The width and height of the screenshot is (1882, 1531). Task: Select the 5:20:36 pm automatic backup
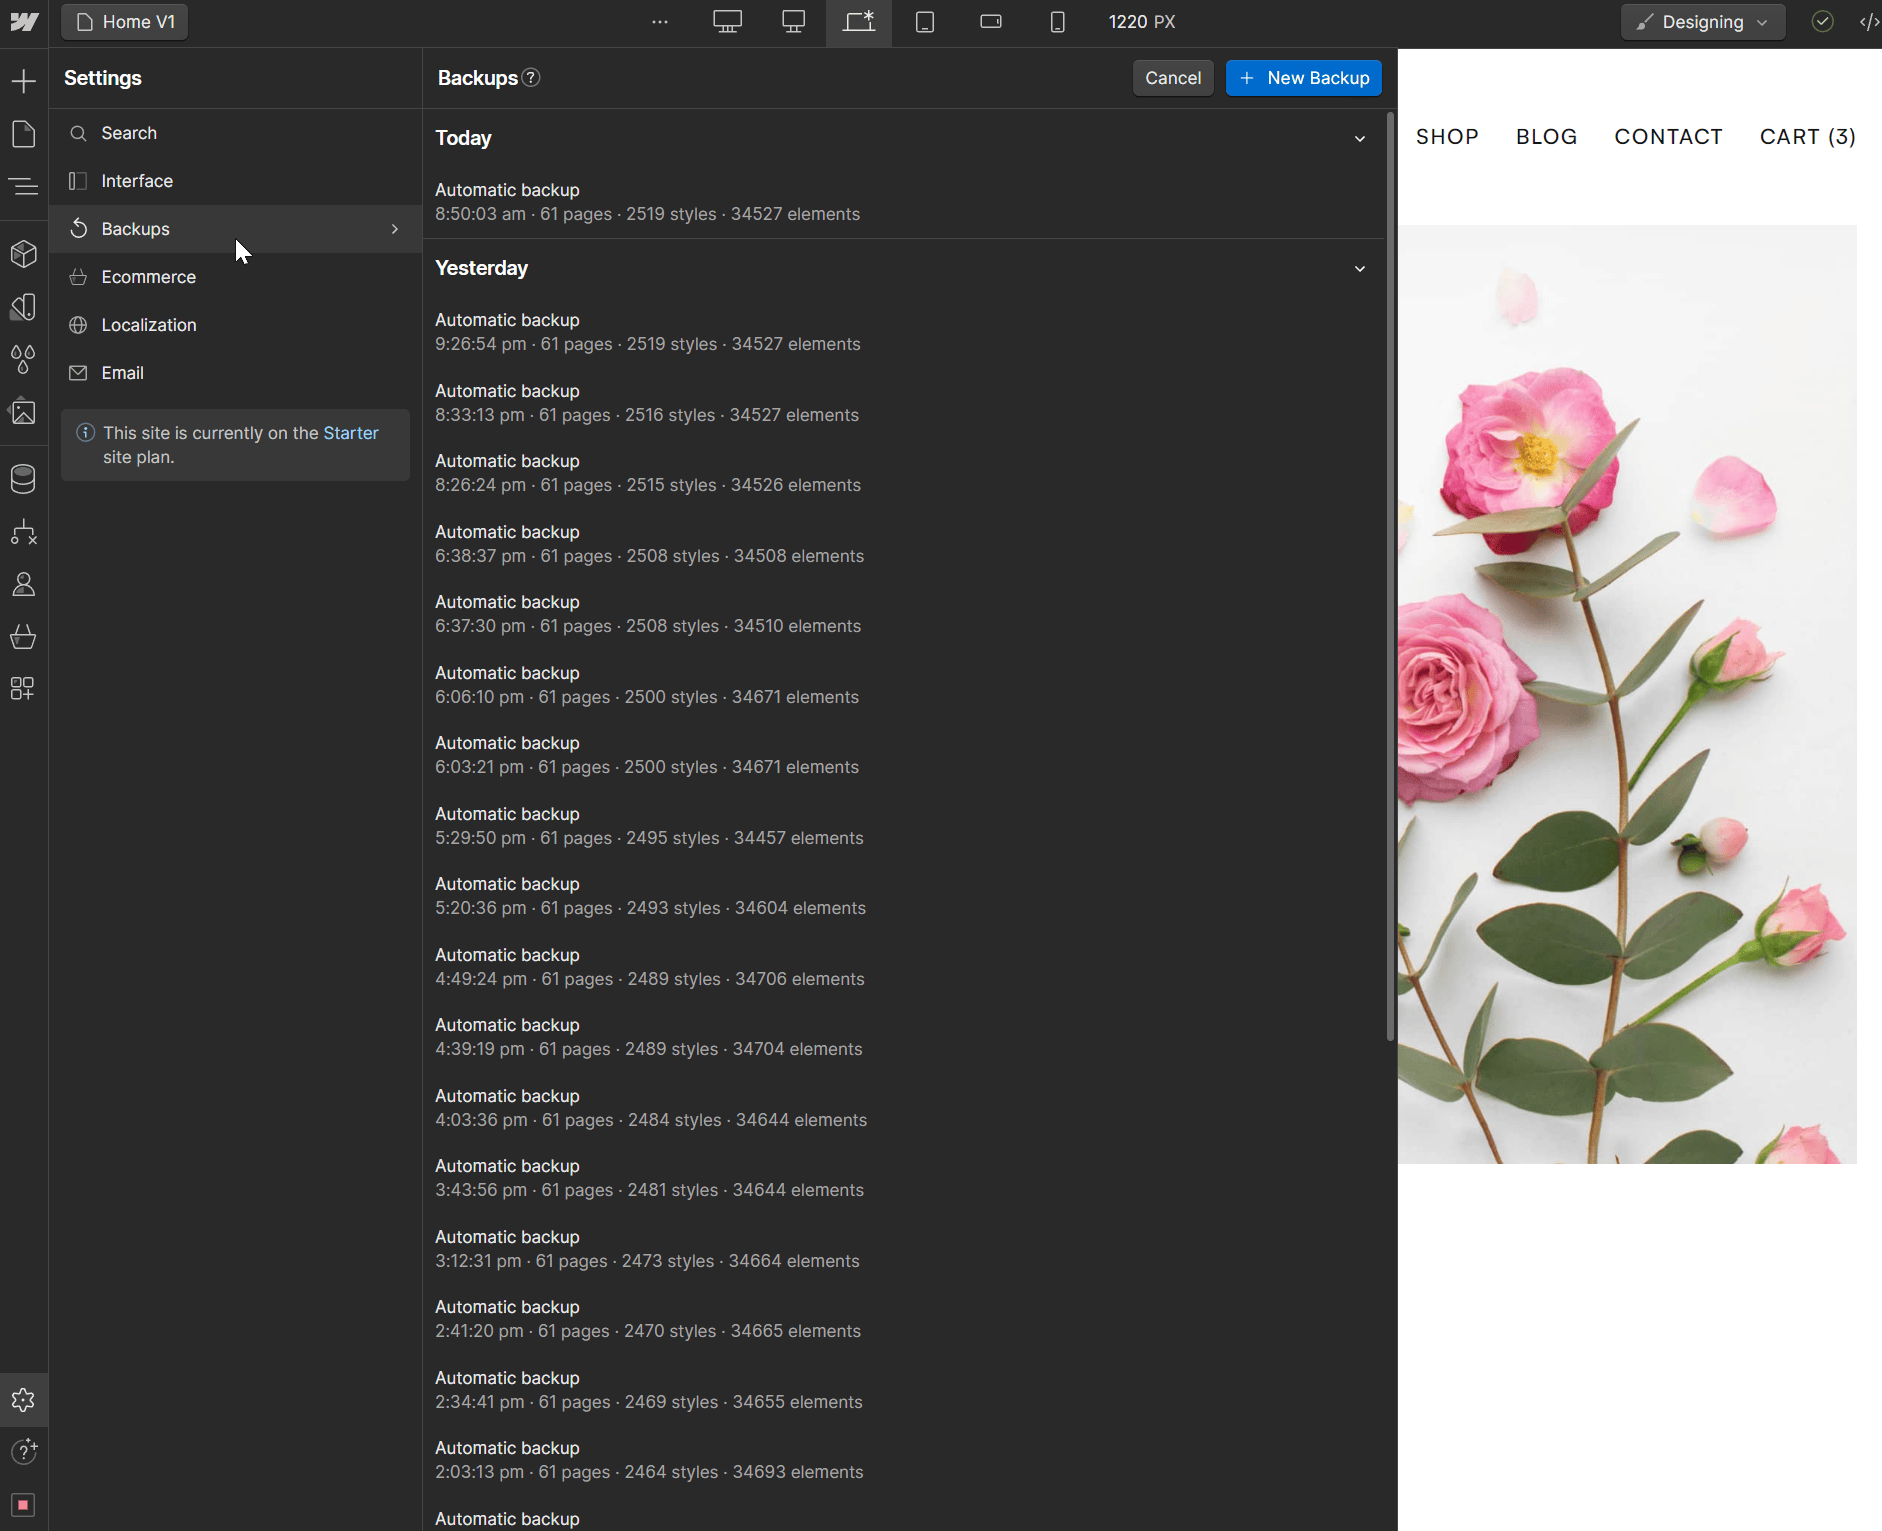point(904,896)
